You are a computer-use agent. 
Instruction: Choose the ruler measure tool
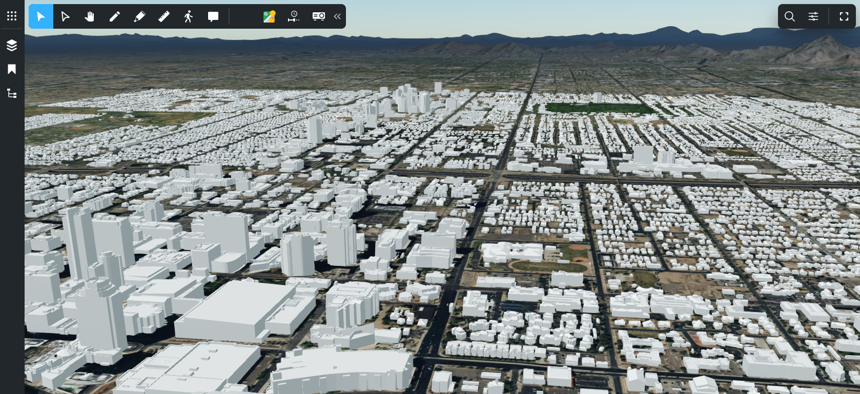pos(164,16)
